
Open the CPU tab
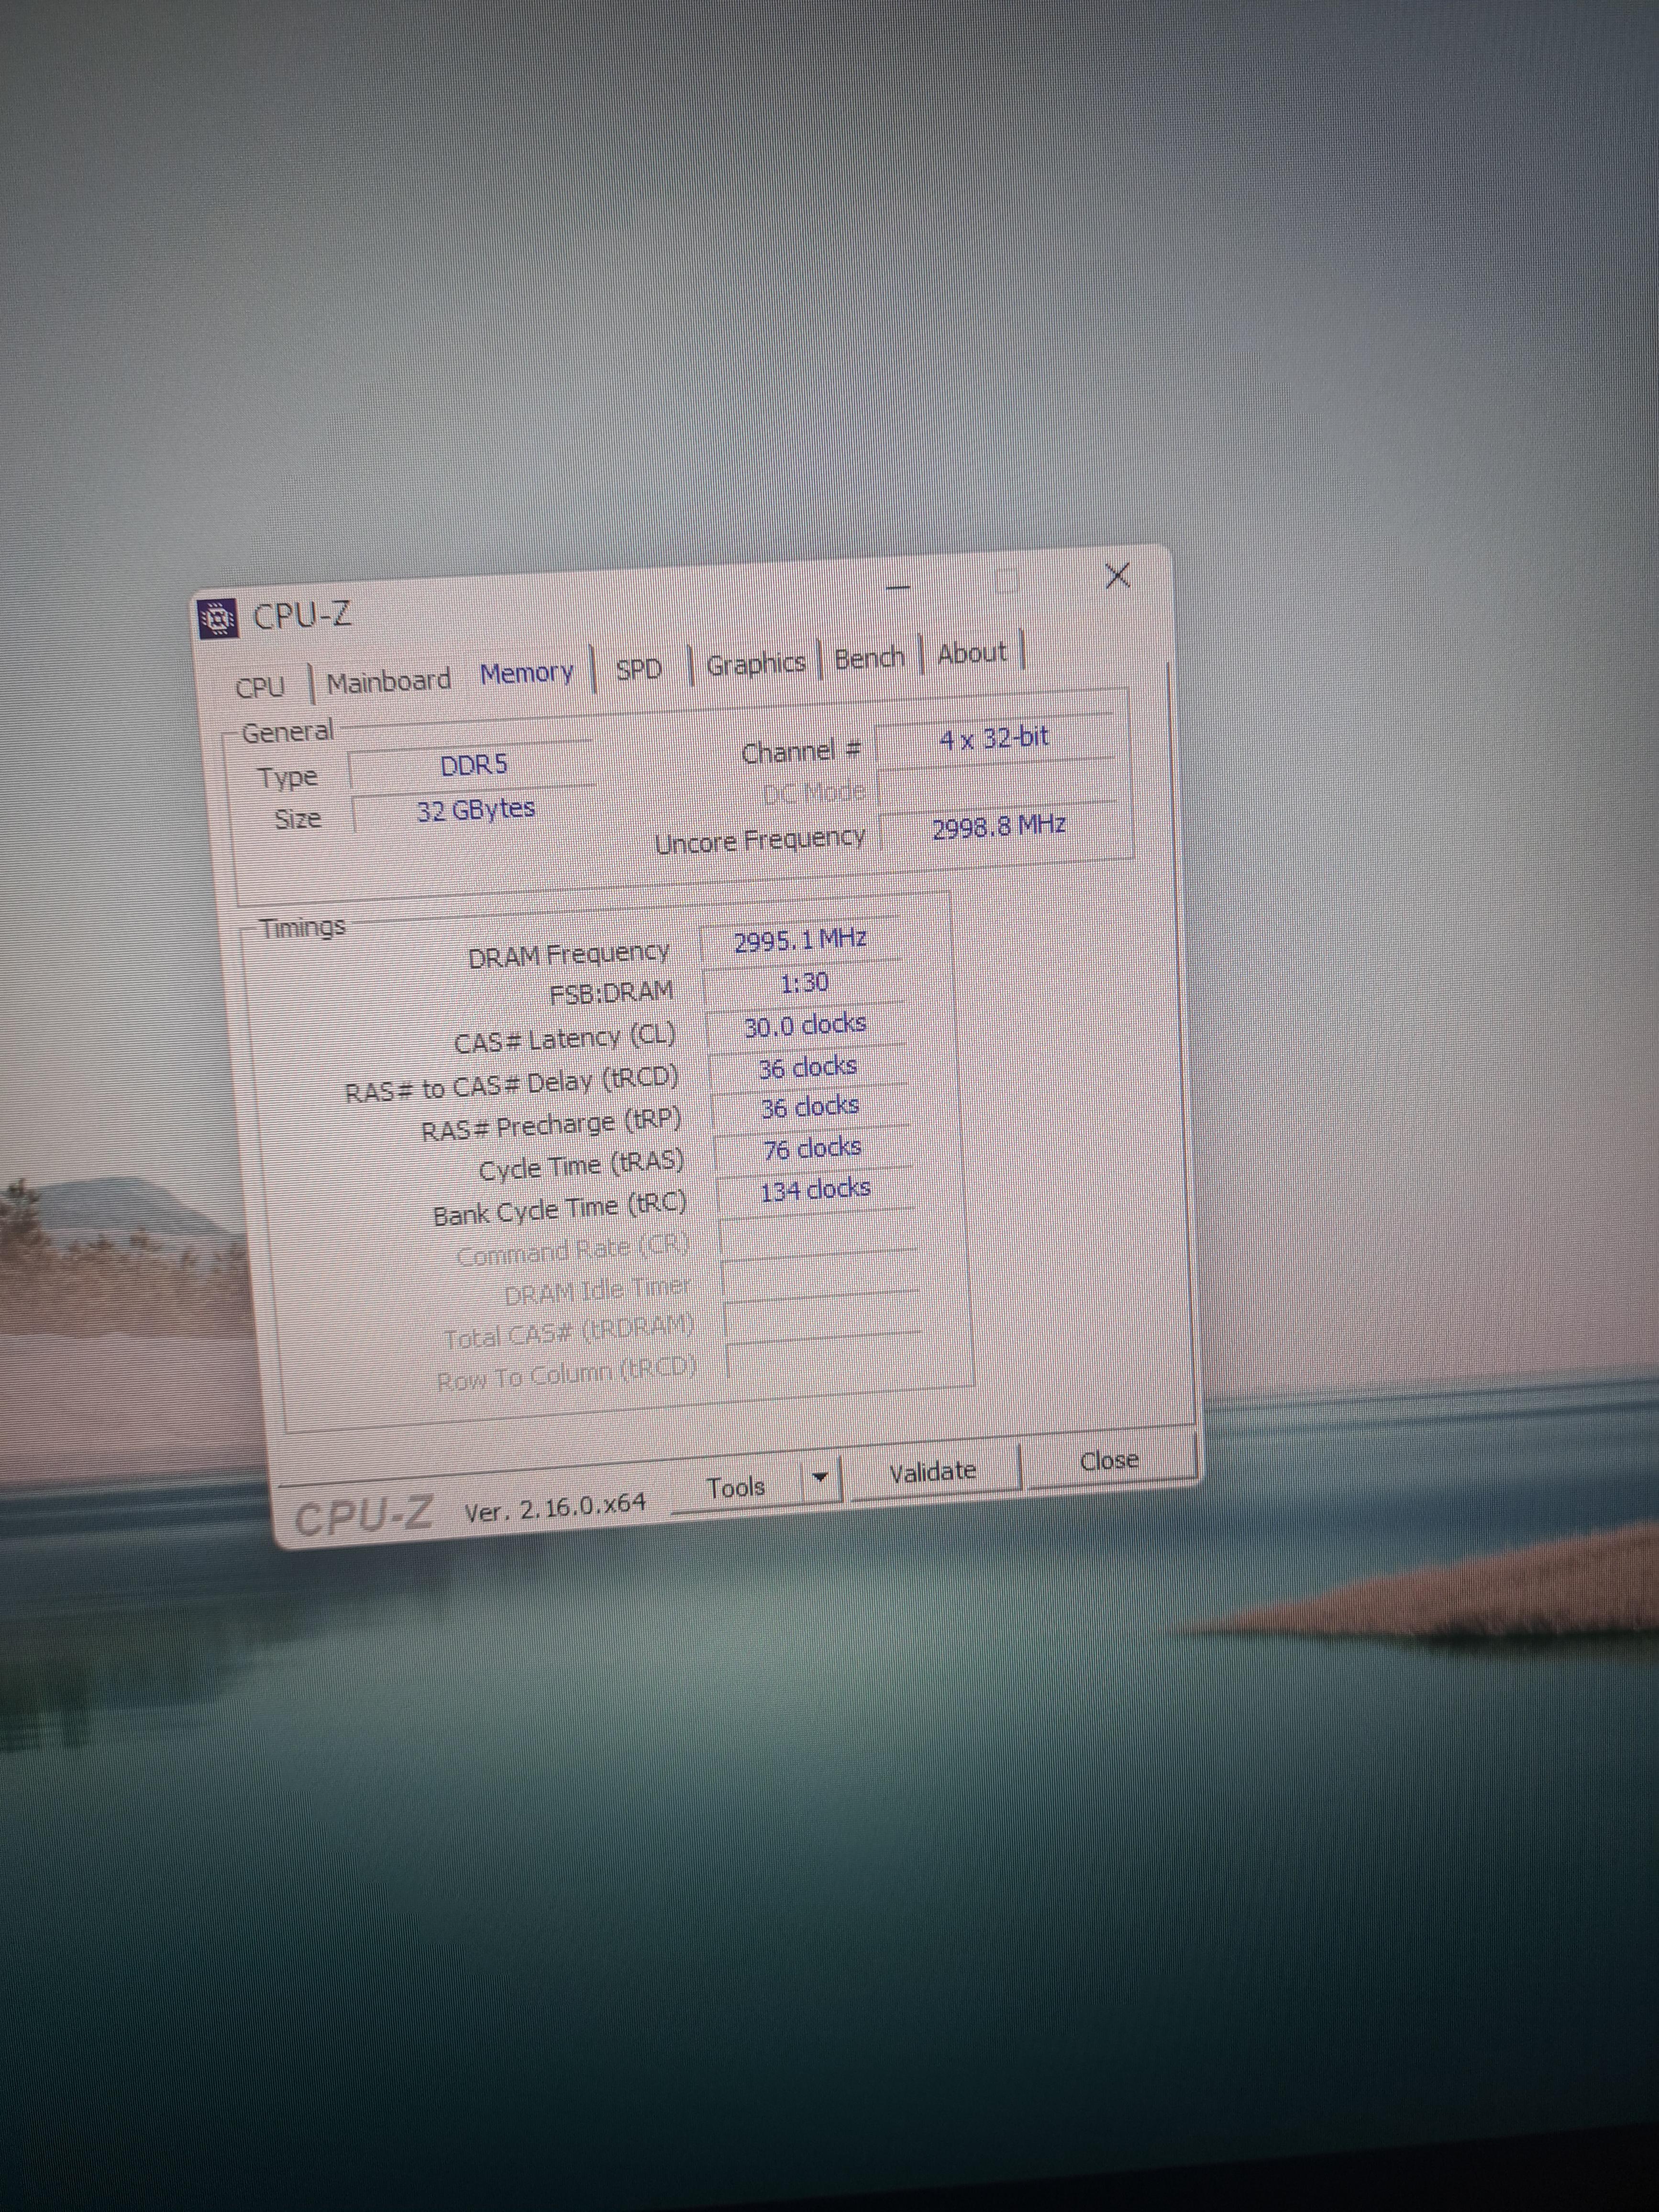260,687
